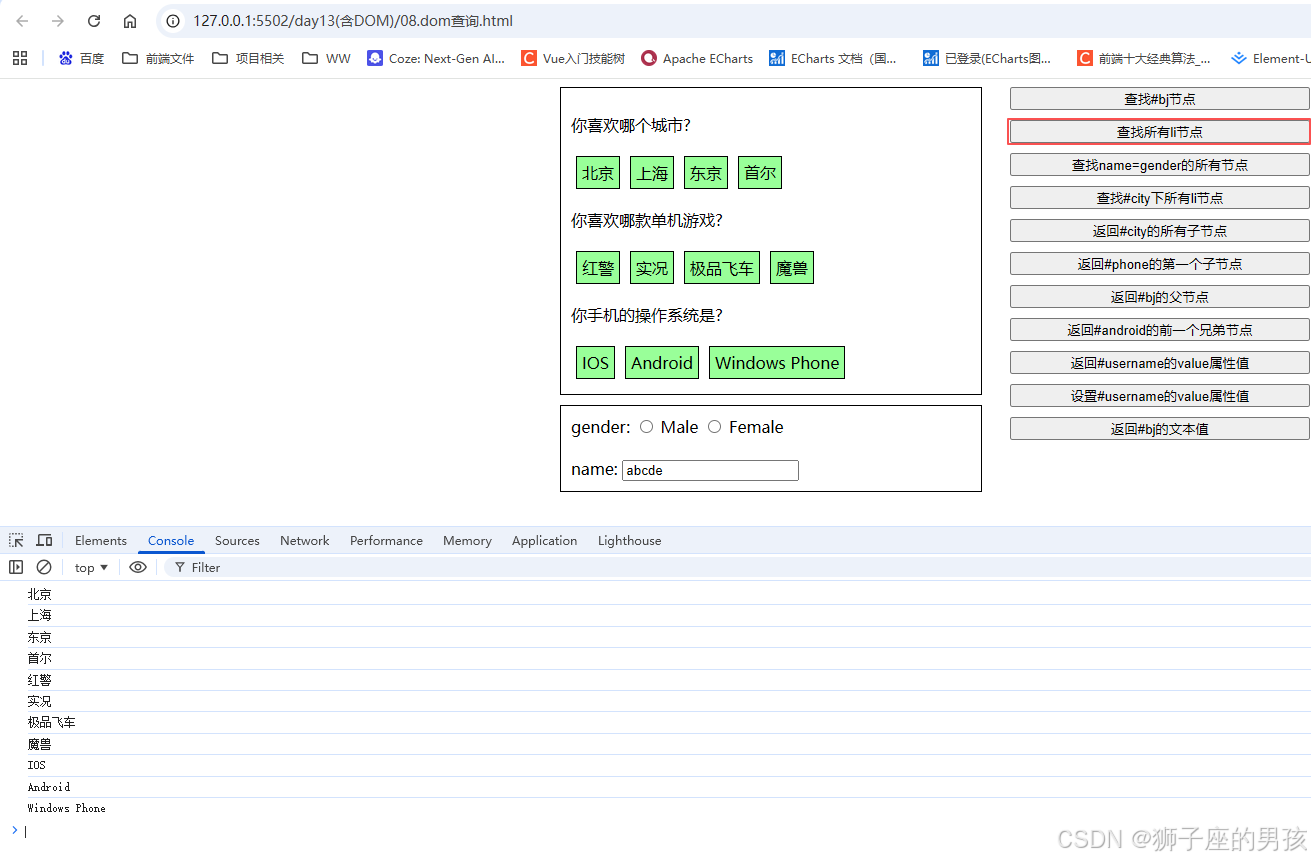Open the Coze: Next-Gen AI bookmark
The width and height of the screenshot is (1311, 861).
(436, 58)
